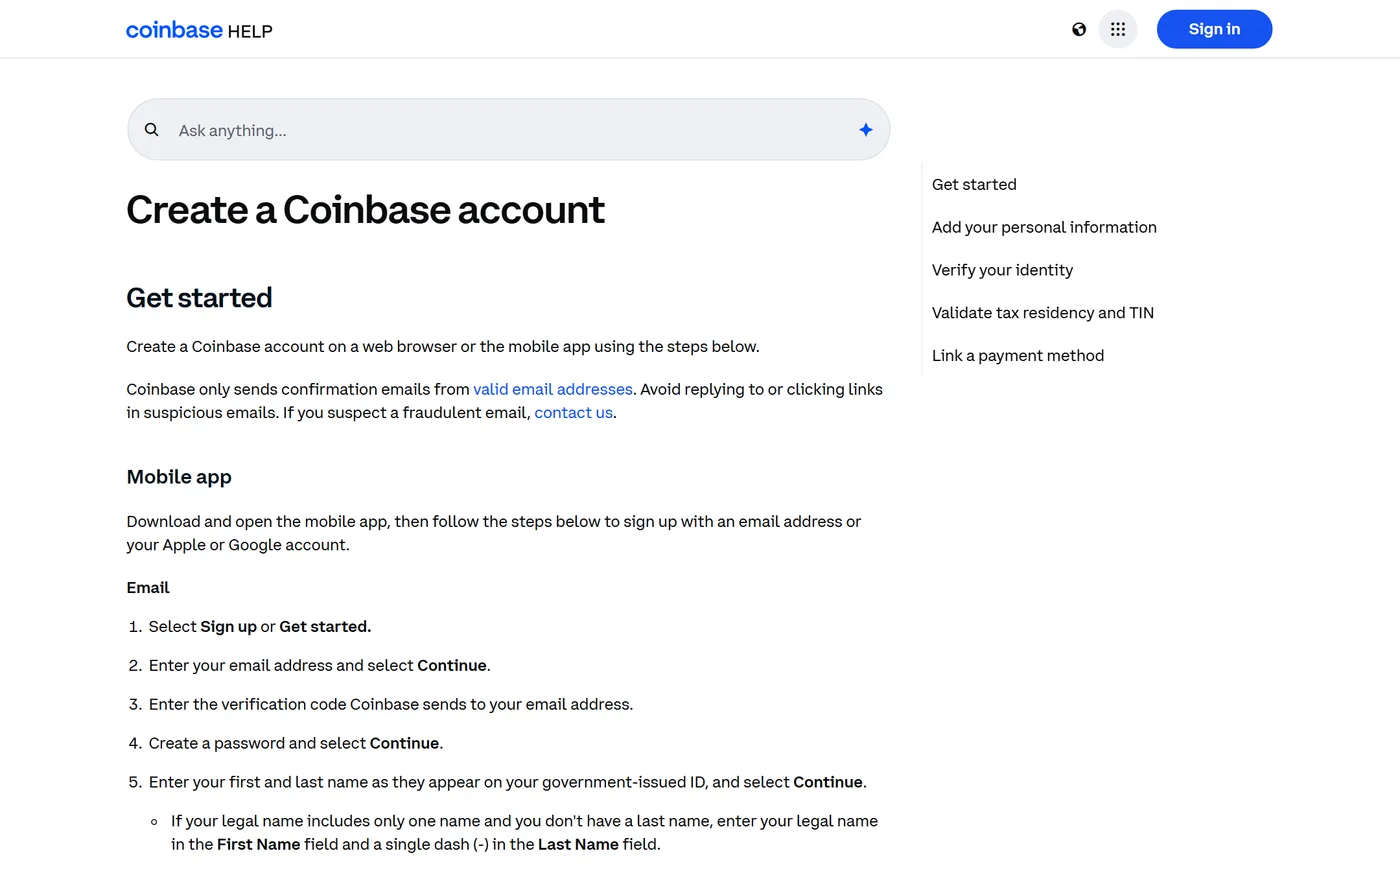The height and width of the screenshot is (875, 1400).
Task: Select Link a payment method in sidebar
Action: point(1018,356)
